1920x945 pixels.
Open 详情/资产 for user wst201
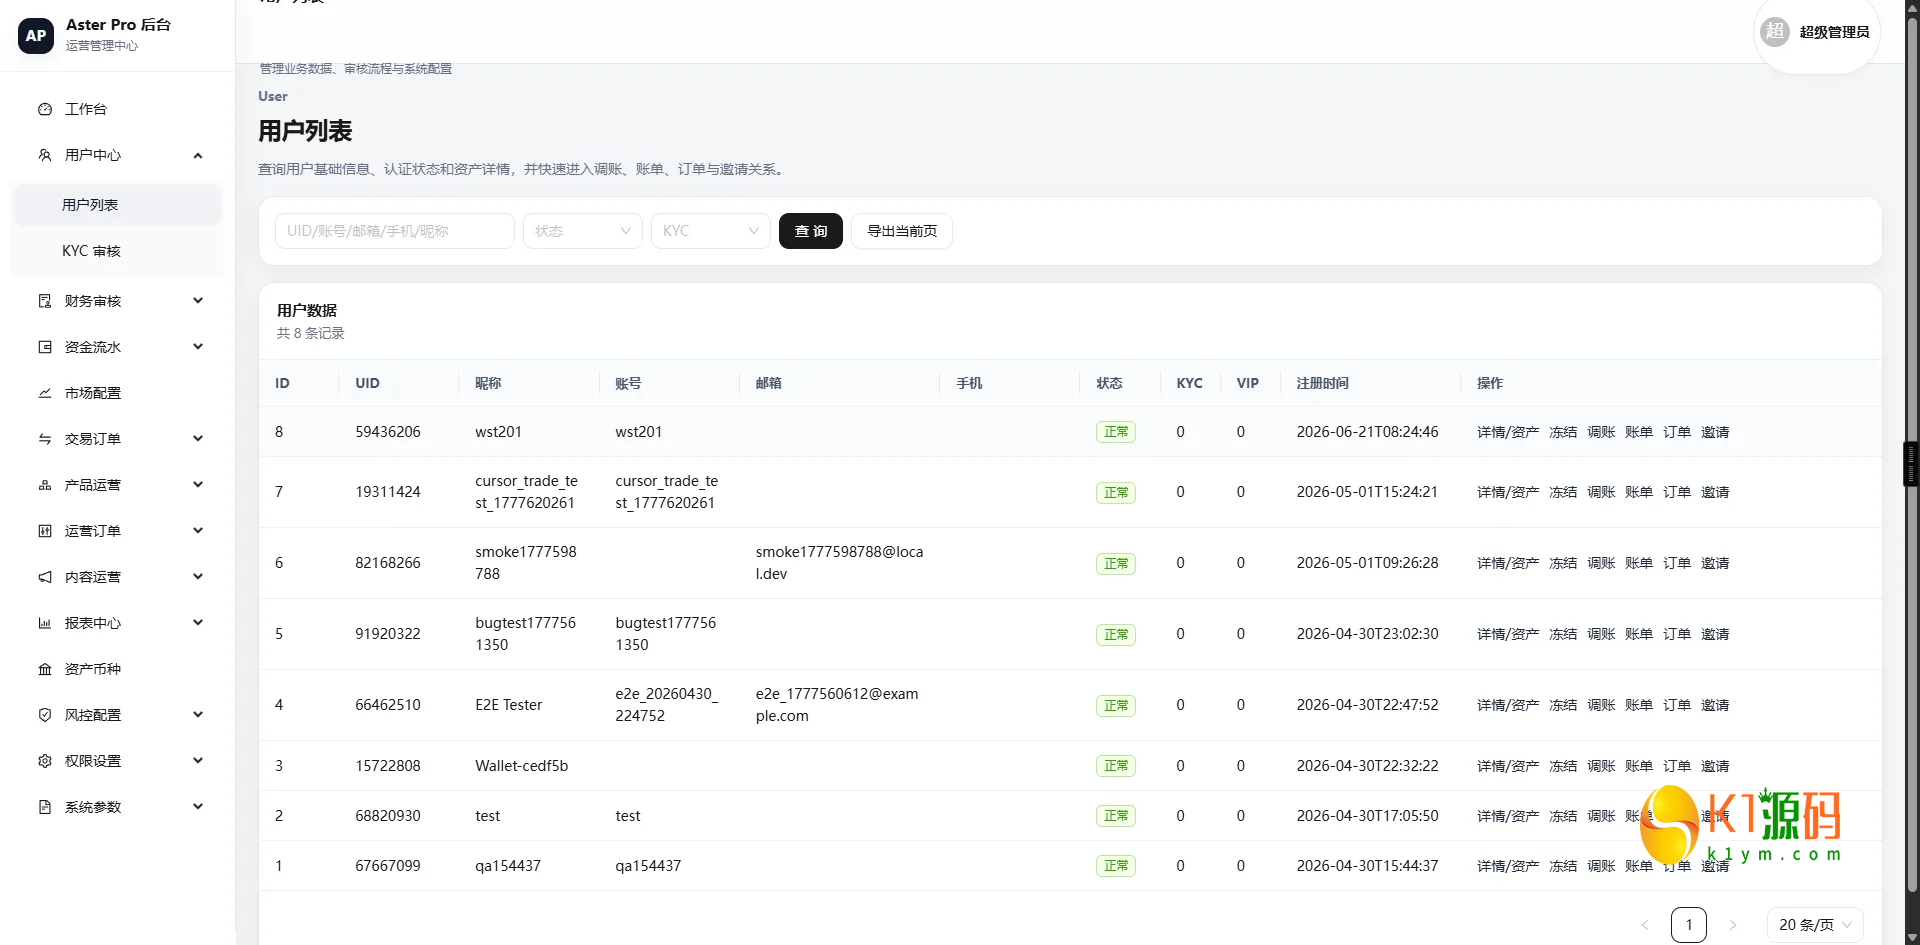point(1508,432)
